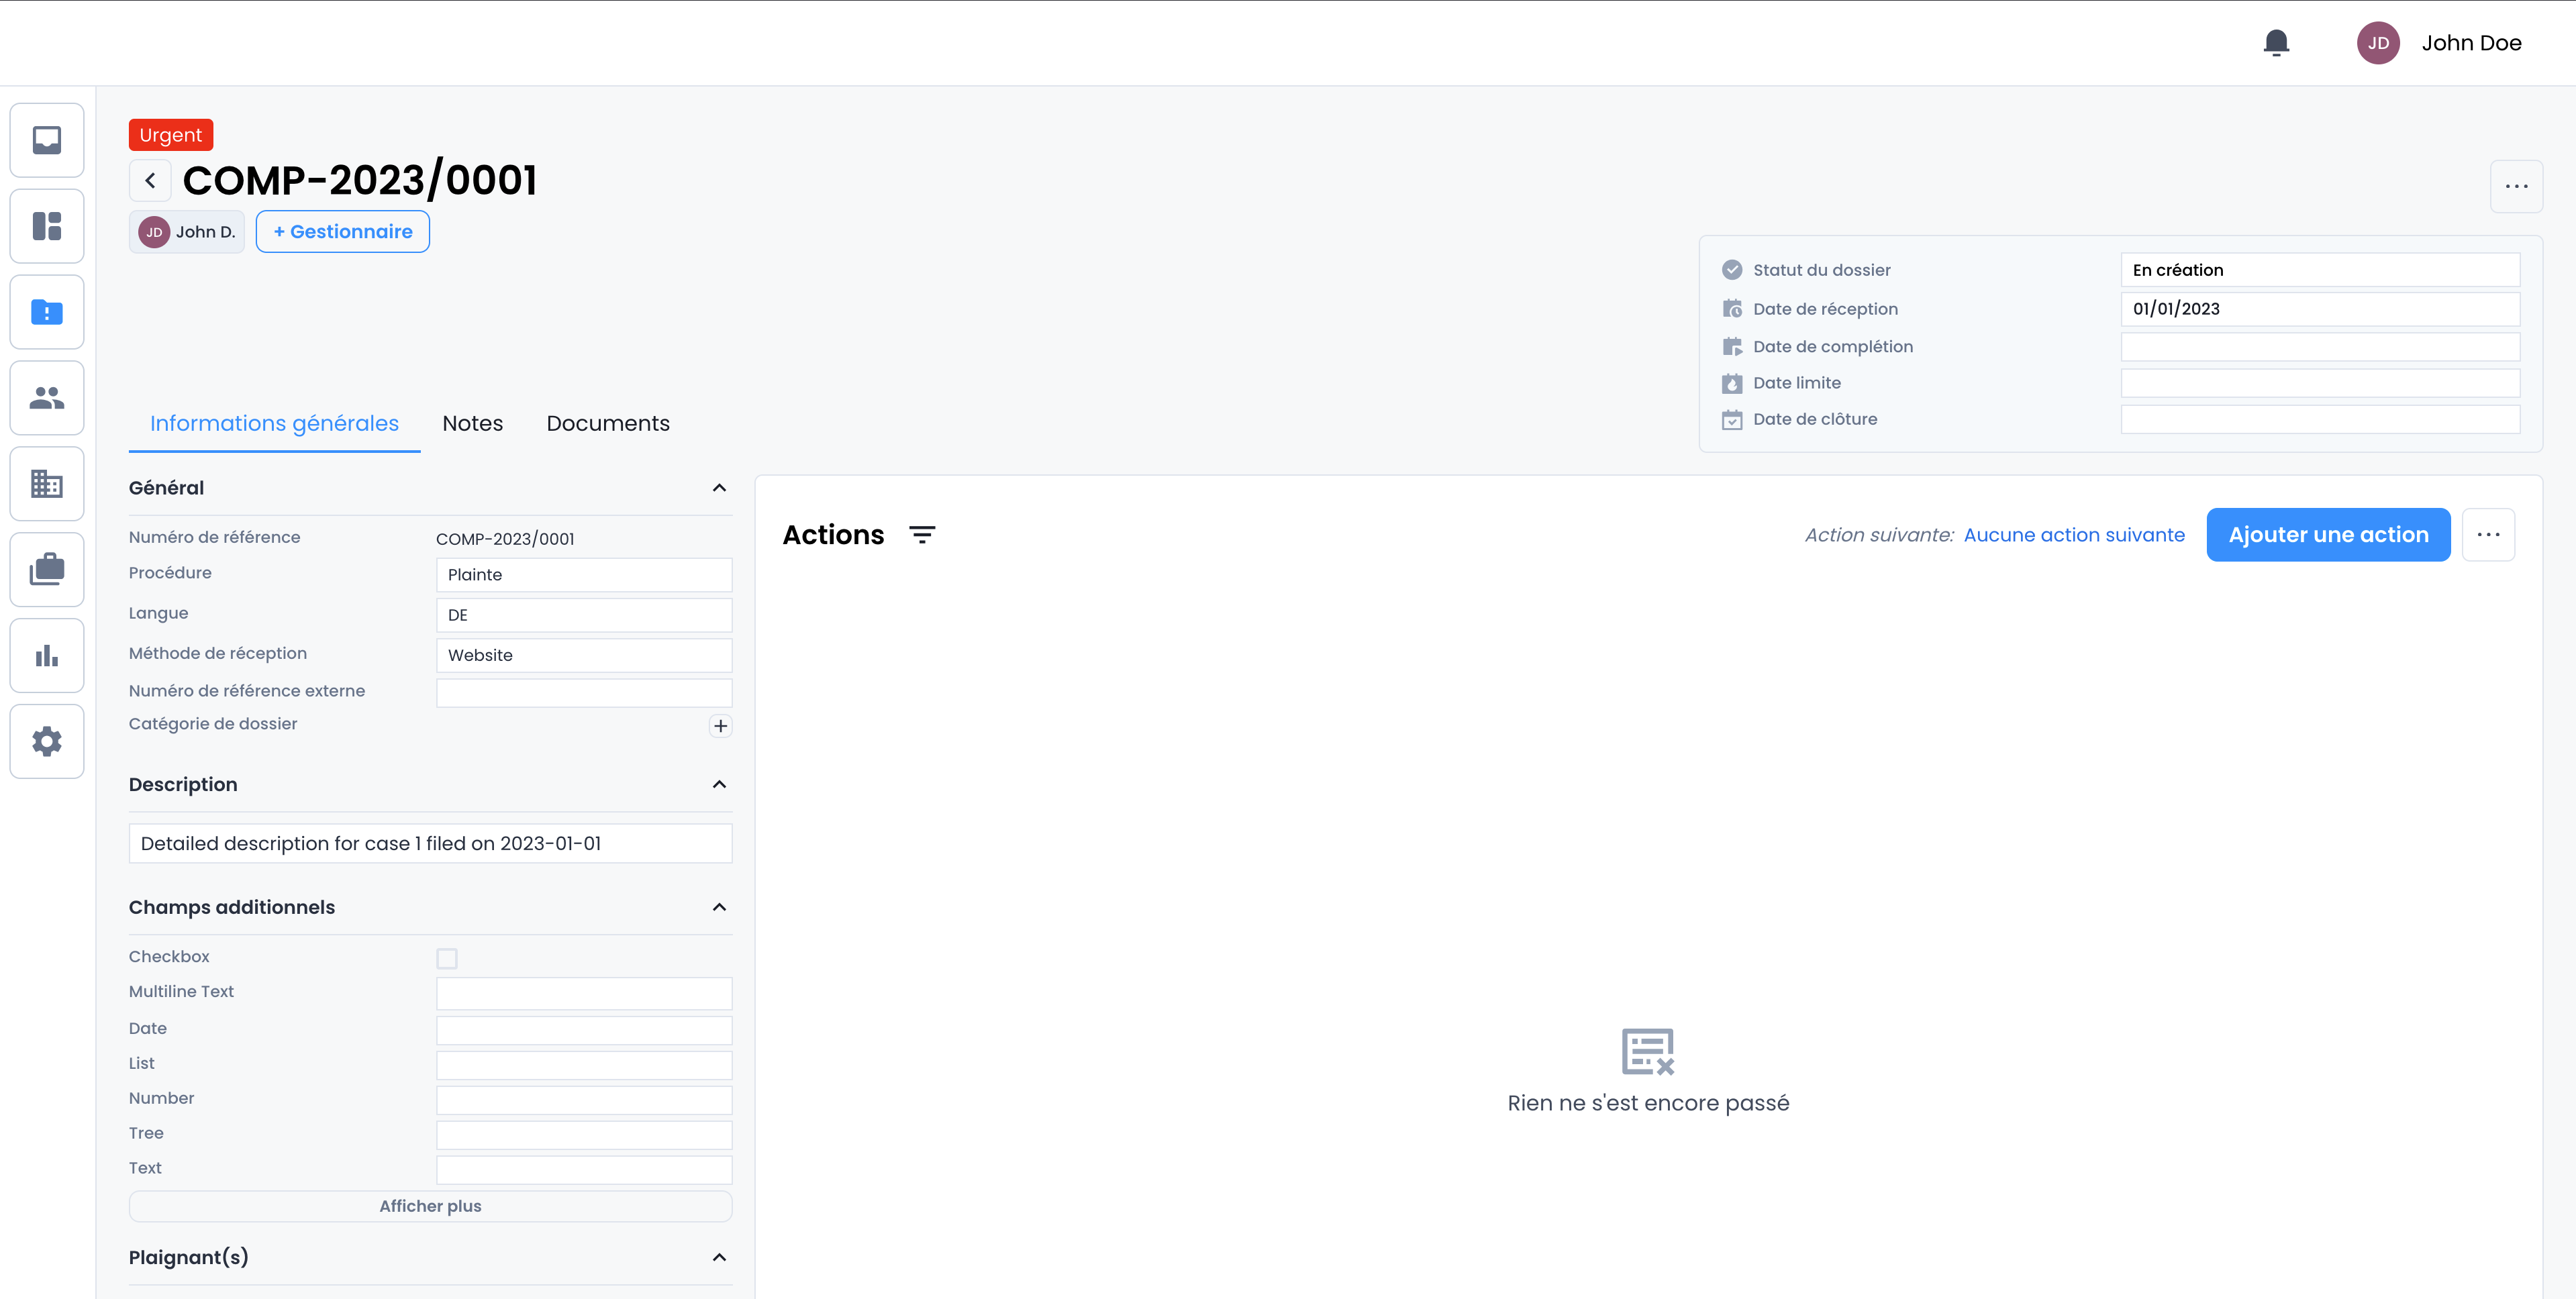The height and width of the screenshot is (1299, 2576).
Task: Tick the Checkbox field in Champs additionnels
Action: click(x=447, y=958)
